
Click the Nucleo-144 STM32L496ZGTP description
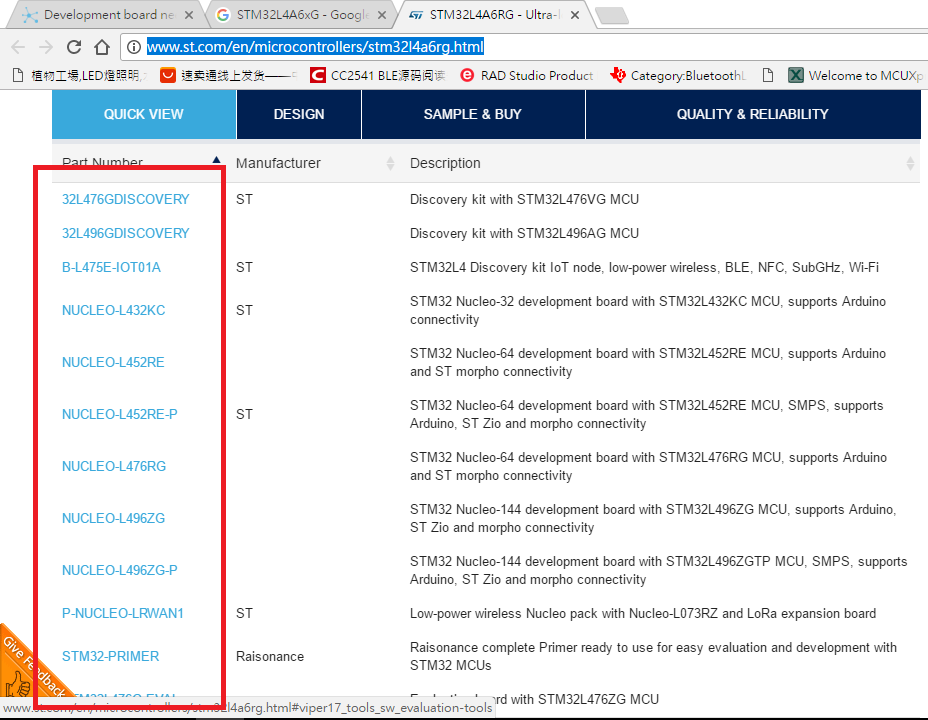pos(659,570)
